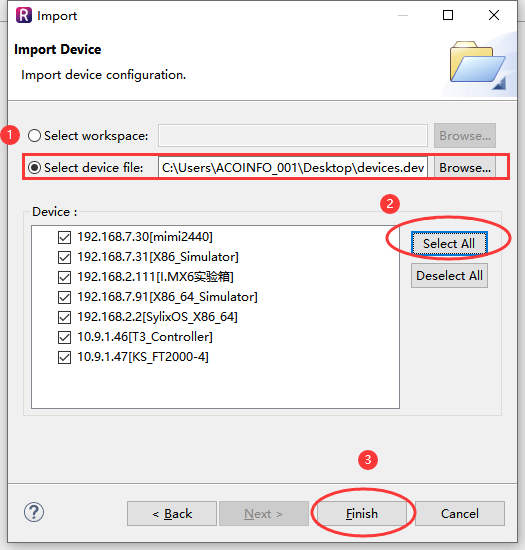Maximize the Import dialog window

click(x=448, y=15)
